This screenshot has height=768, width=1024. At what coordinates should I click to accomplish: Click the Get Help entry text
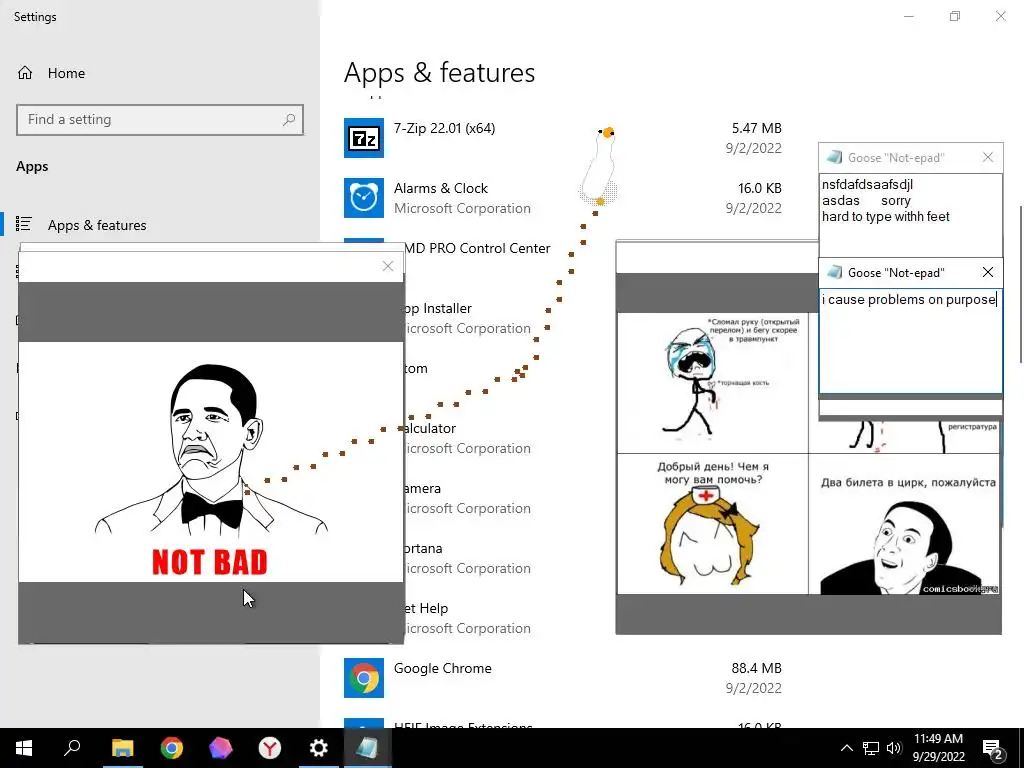click(426, 609)
